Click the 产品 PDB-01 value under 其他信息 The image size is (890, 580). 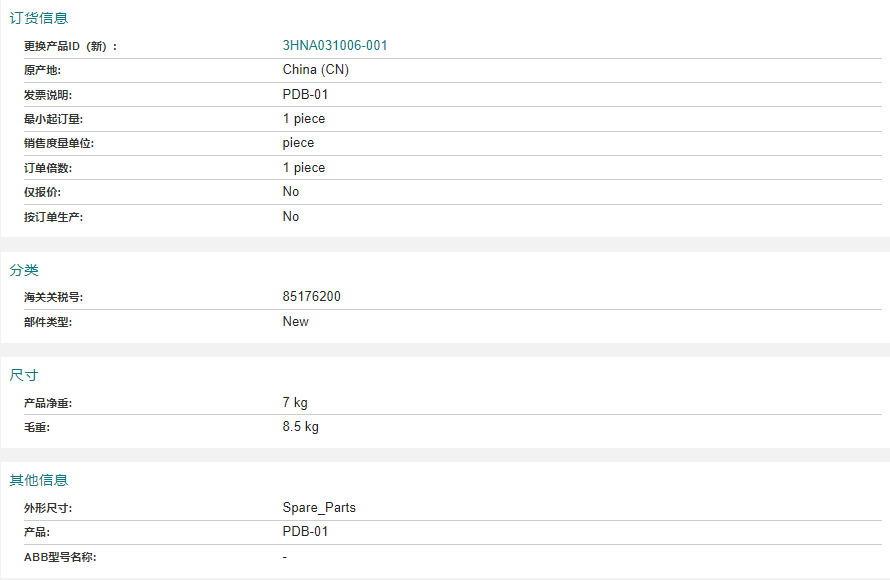305,531
